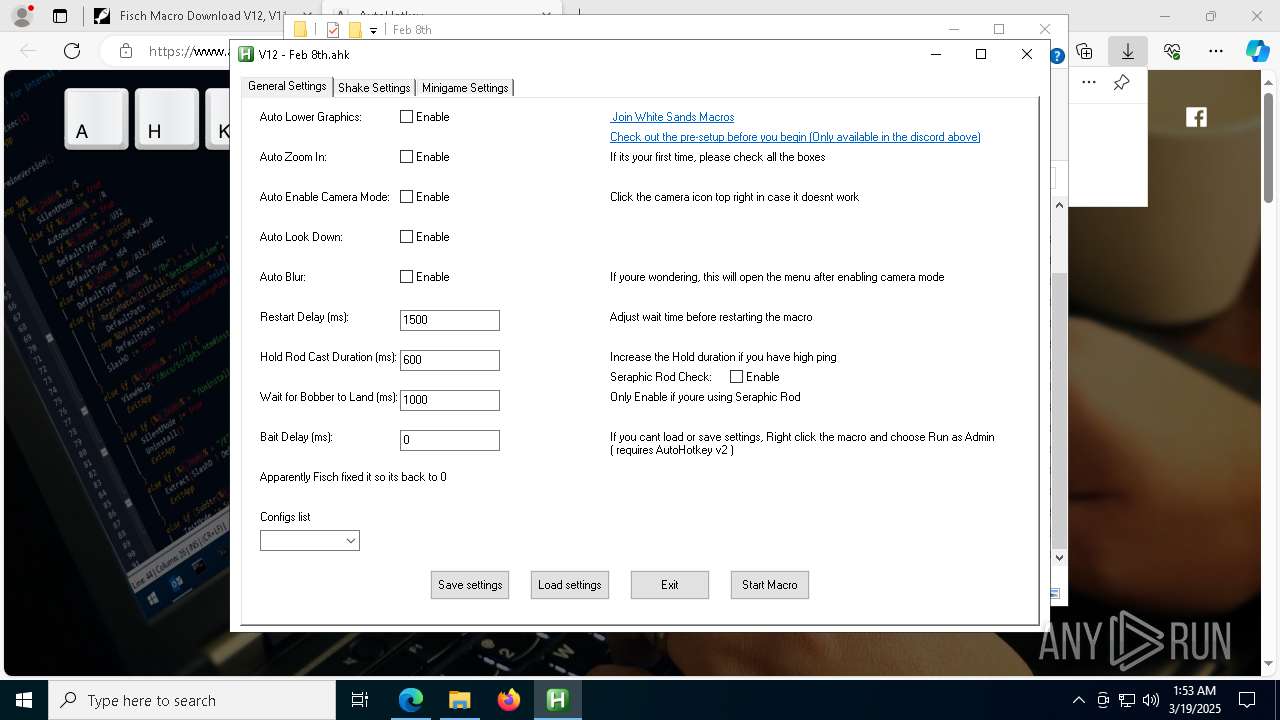The height and width of the screenshot is (720, 1280).
Task: View site information lock icon in Edge
Action: pyautogui.click(x=125, y=51)
